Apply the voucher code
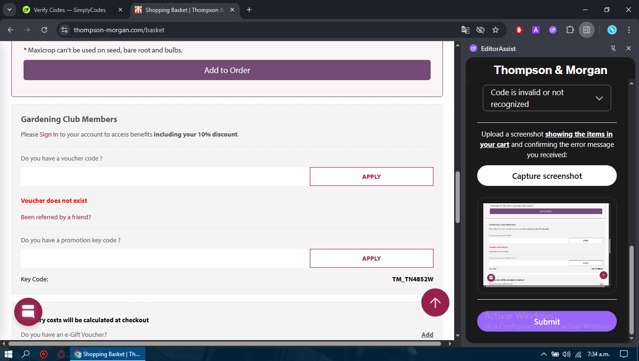The height and width of the screenshot is (361, 639). point(371,176)
